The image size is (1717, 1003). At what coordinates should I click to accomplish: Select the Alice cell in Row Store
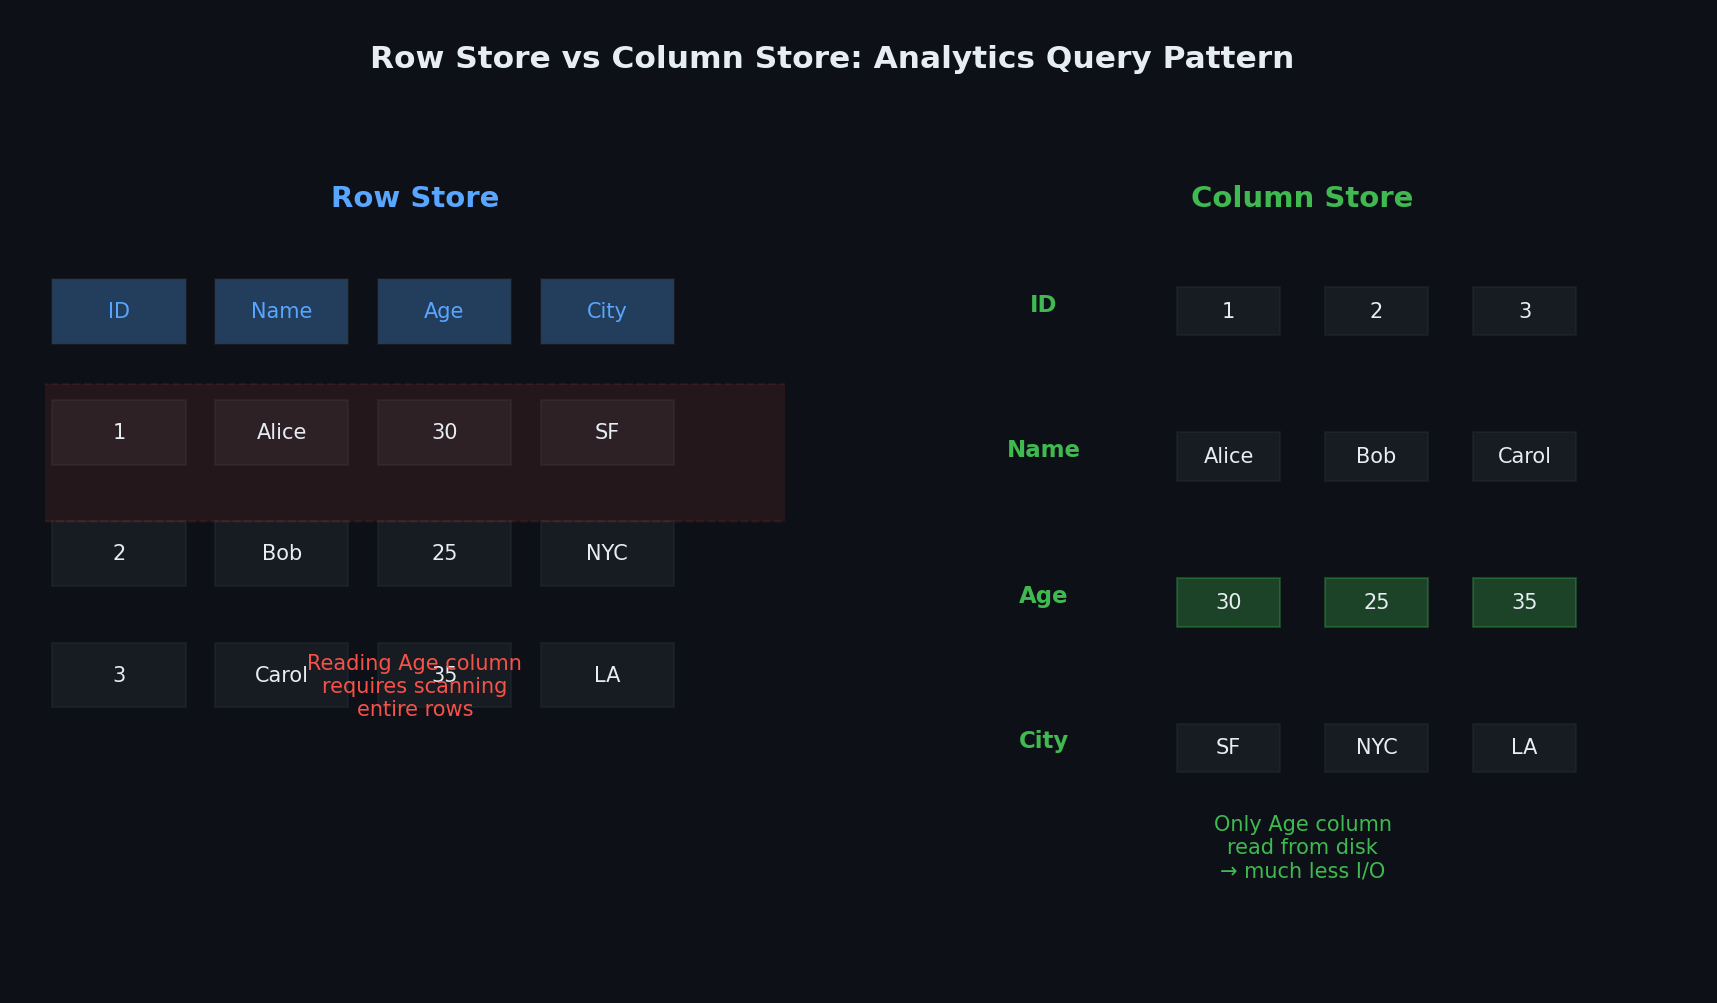281,432
